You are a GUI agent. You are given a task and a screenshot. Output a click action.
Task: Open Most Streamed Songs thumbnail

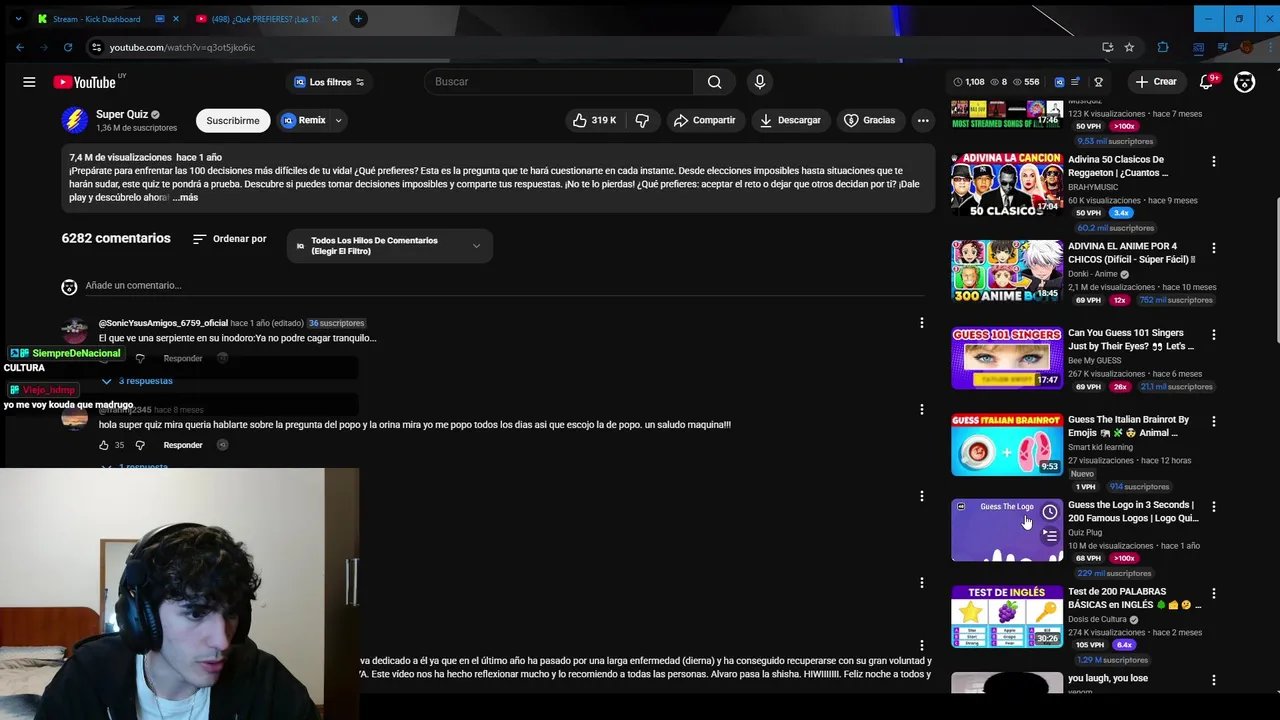tap(1007, 114)
